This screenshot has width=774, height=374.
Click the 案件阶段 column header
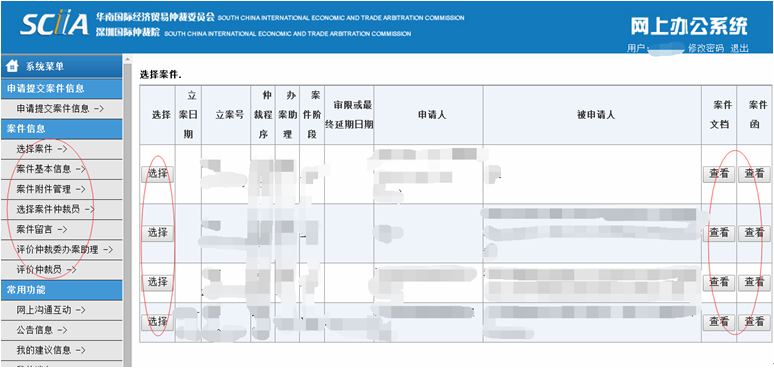312,115
